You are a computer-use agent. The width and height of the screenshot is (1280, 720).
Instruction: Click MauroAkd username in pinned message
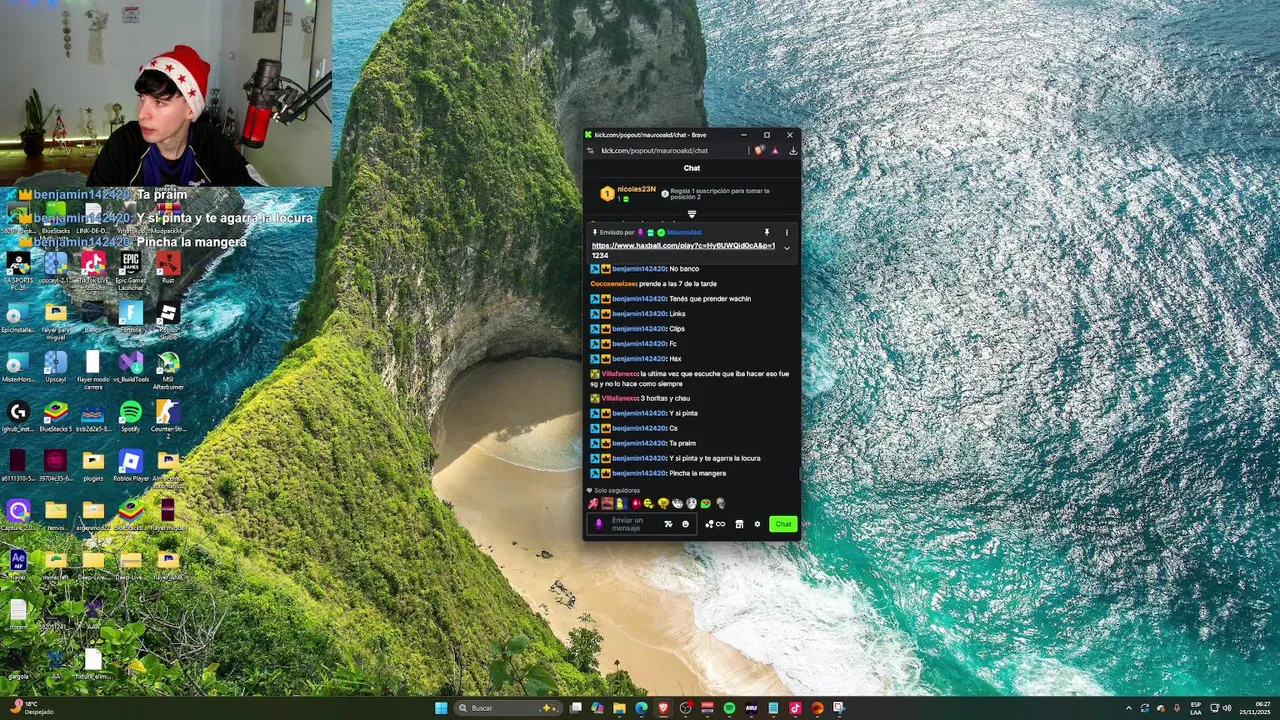684,232
